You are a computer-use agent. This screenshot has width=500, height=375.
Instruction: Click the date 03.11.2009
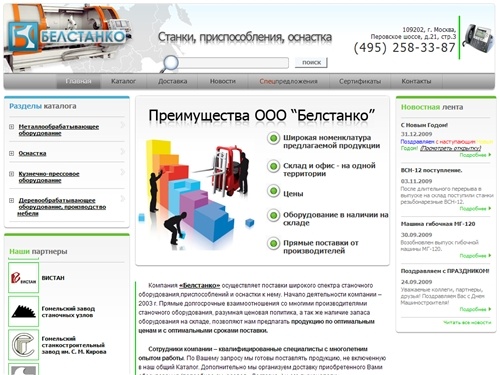click(416, 181)
